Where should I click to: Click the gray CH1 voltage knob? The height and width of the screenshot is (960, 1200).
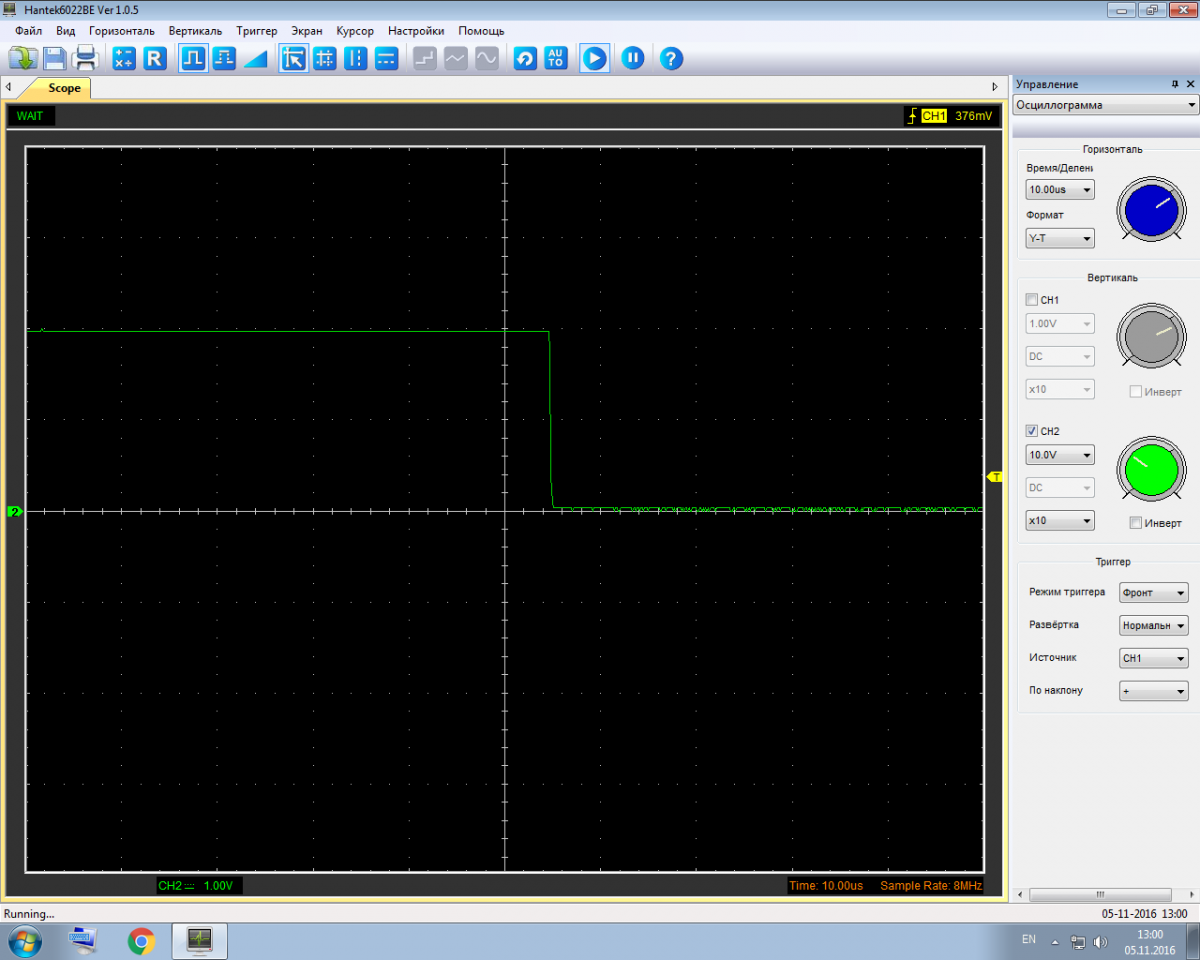(1149, 334)
